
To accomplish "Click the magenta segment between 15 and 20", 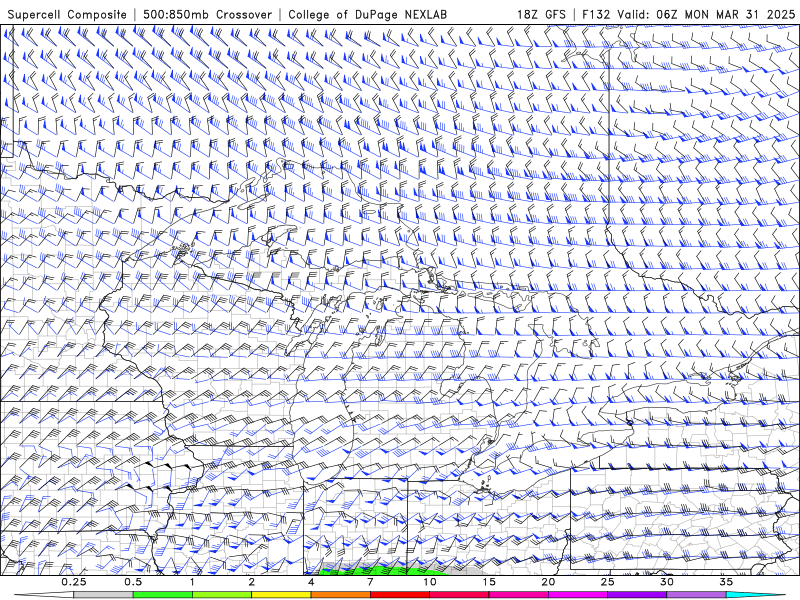I will (x=518, y=595).
